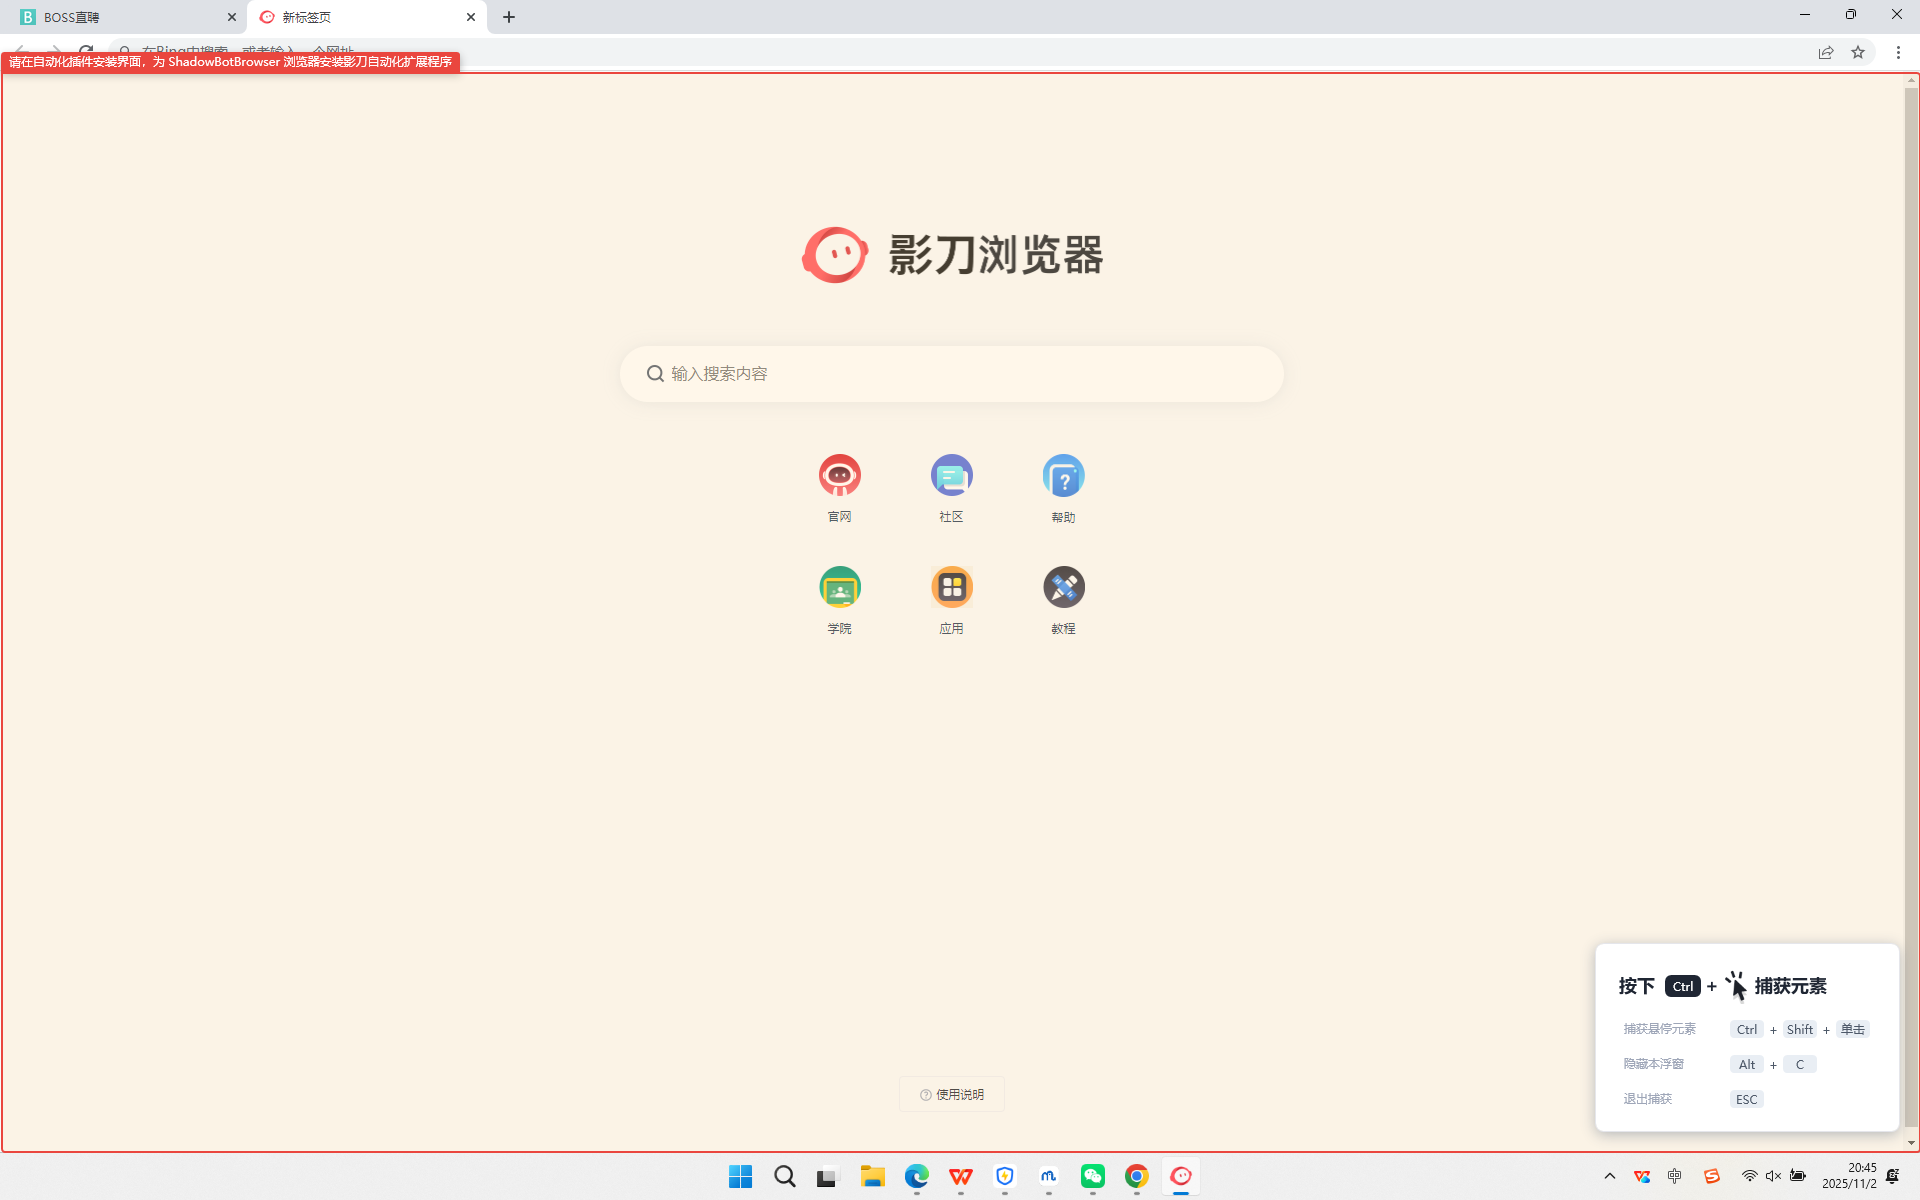Focus the 输入搜索内容 search box
The width and height of the screenshot is (1920, 1200).
[x=952, y=374]
